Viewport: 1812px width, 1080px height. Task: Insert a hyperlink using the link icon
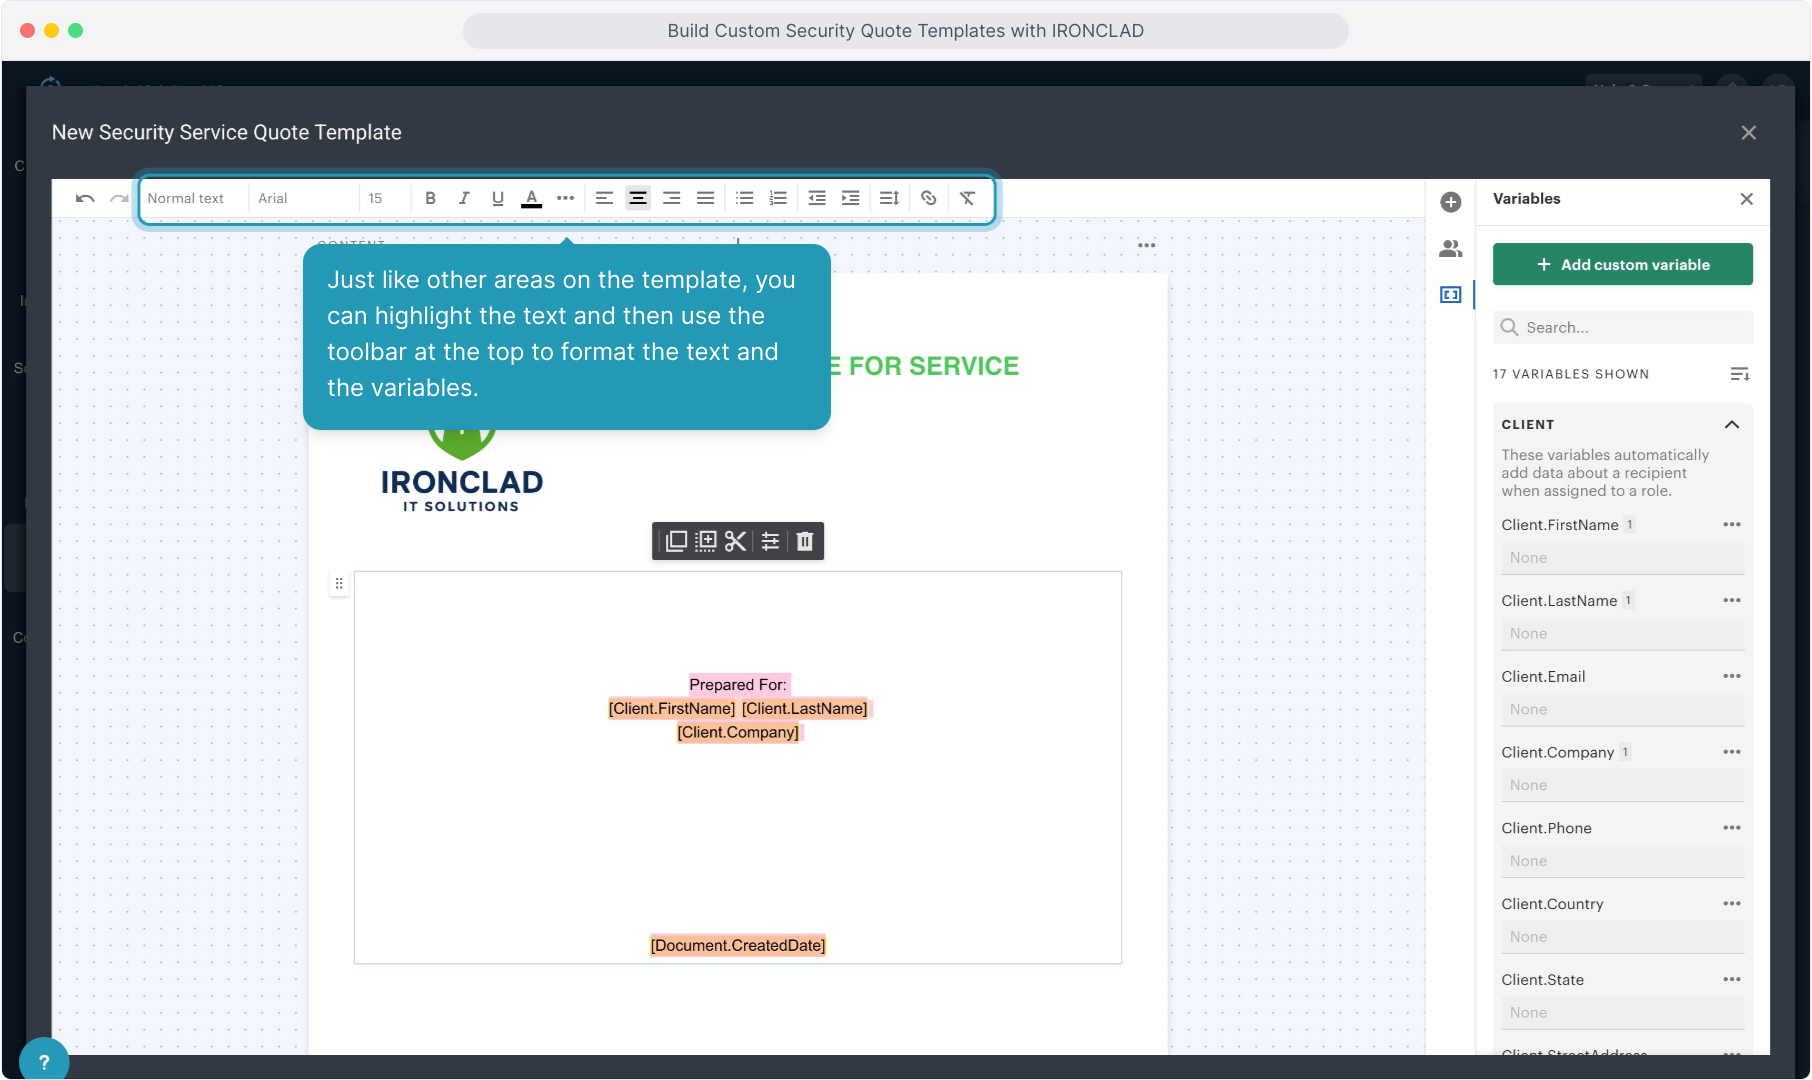pos(928,198)
